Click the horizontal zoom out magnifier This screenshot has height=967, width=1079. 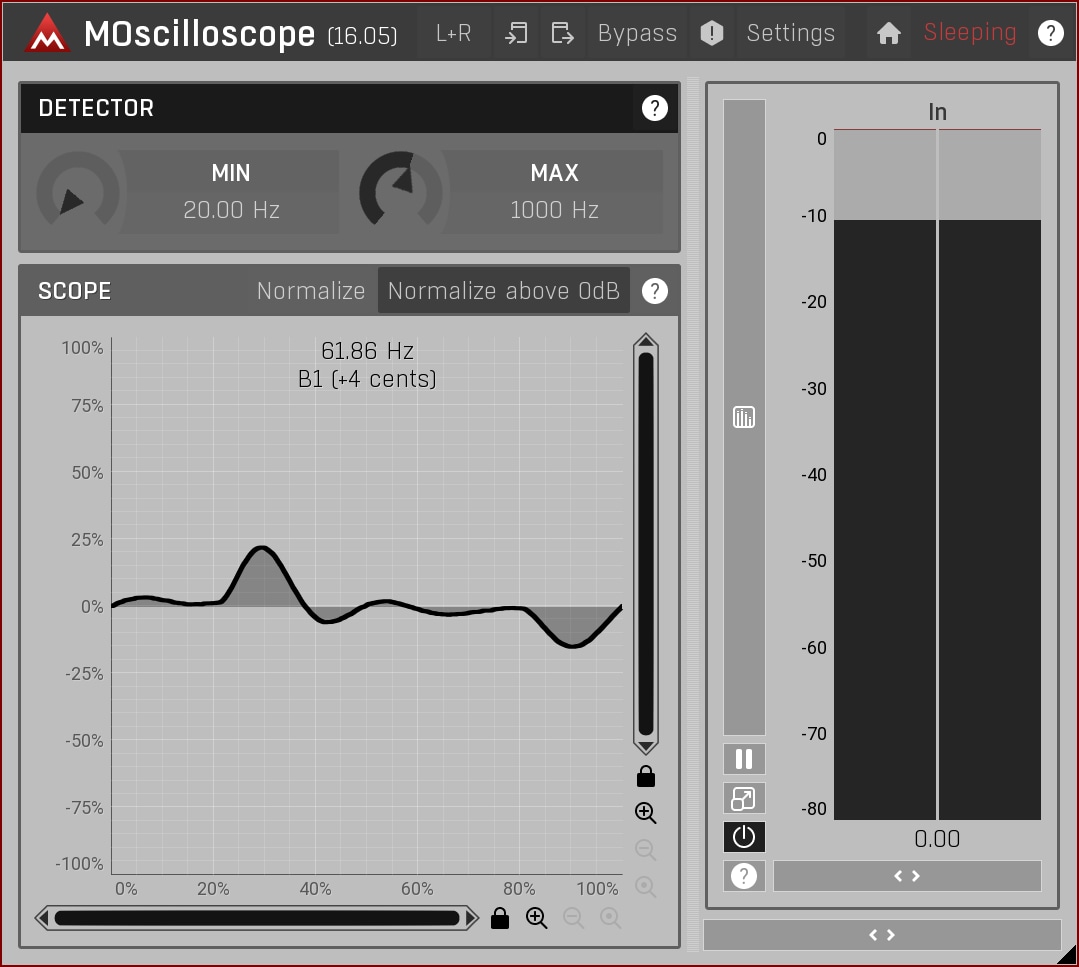point(573,917)
